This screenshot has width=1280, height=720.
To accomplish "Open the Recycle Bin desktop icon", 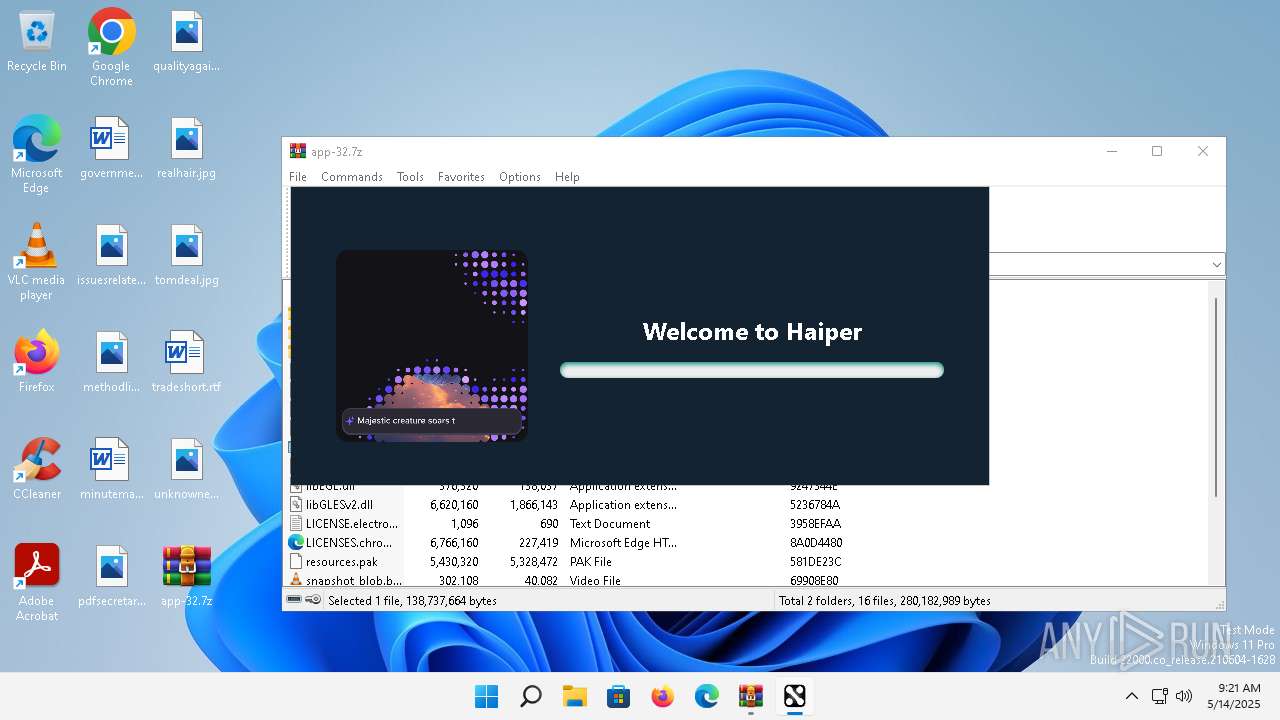I will point(37,42).
